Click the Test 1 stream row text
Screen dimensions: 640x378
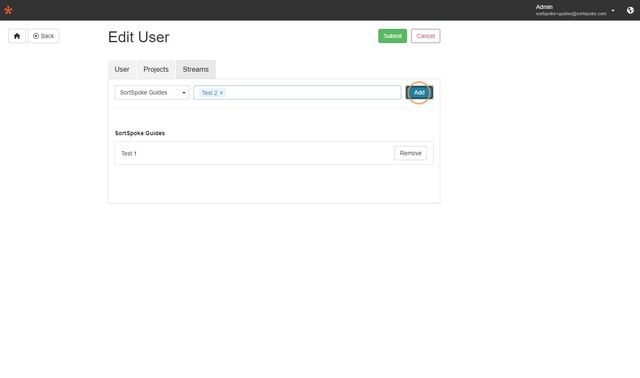pos(129,153)
